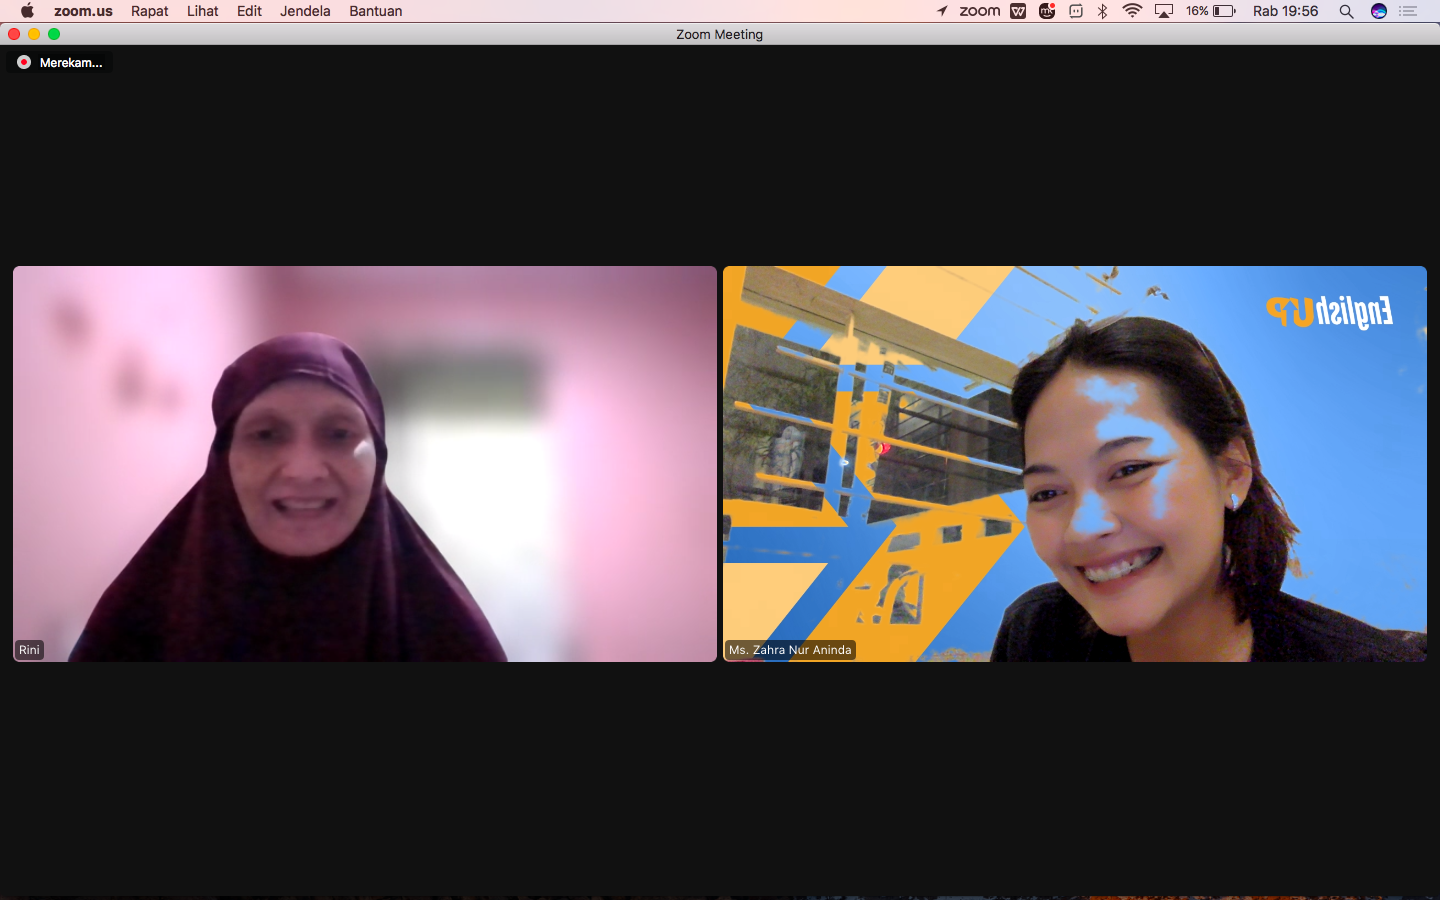Open the Apple menu
Screen dimensions: 1440x900
pos(27,11)
